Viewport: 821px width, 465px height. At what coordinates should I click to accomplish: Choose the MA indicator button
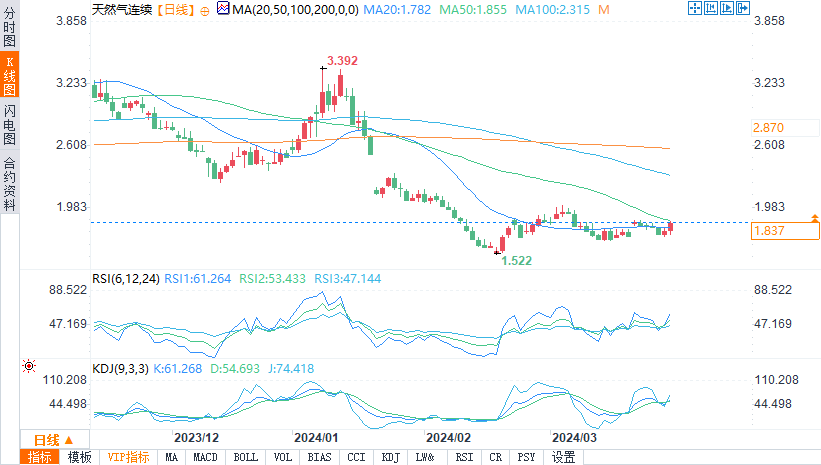pyautogui.click(x=172, y=457)
